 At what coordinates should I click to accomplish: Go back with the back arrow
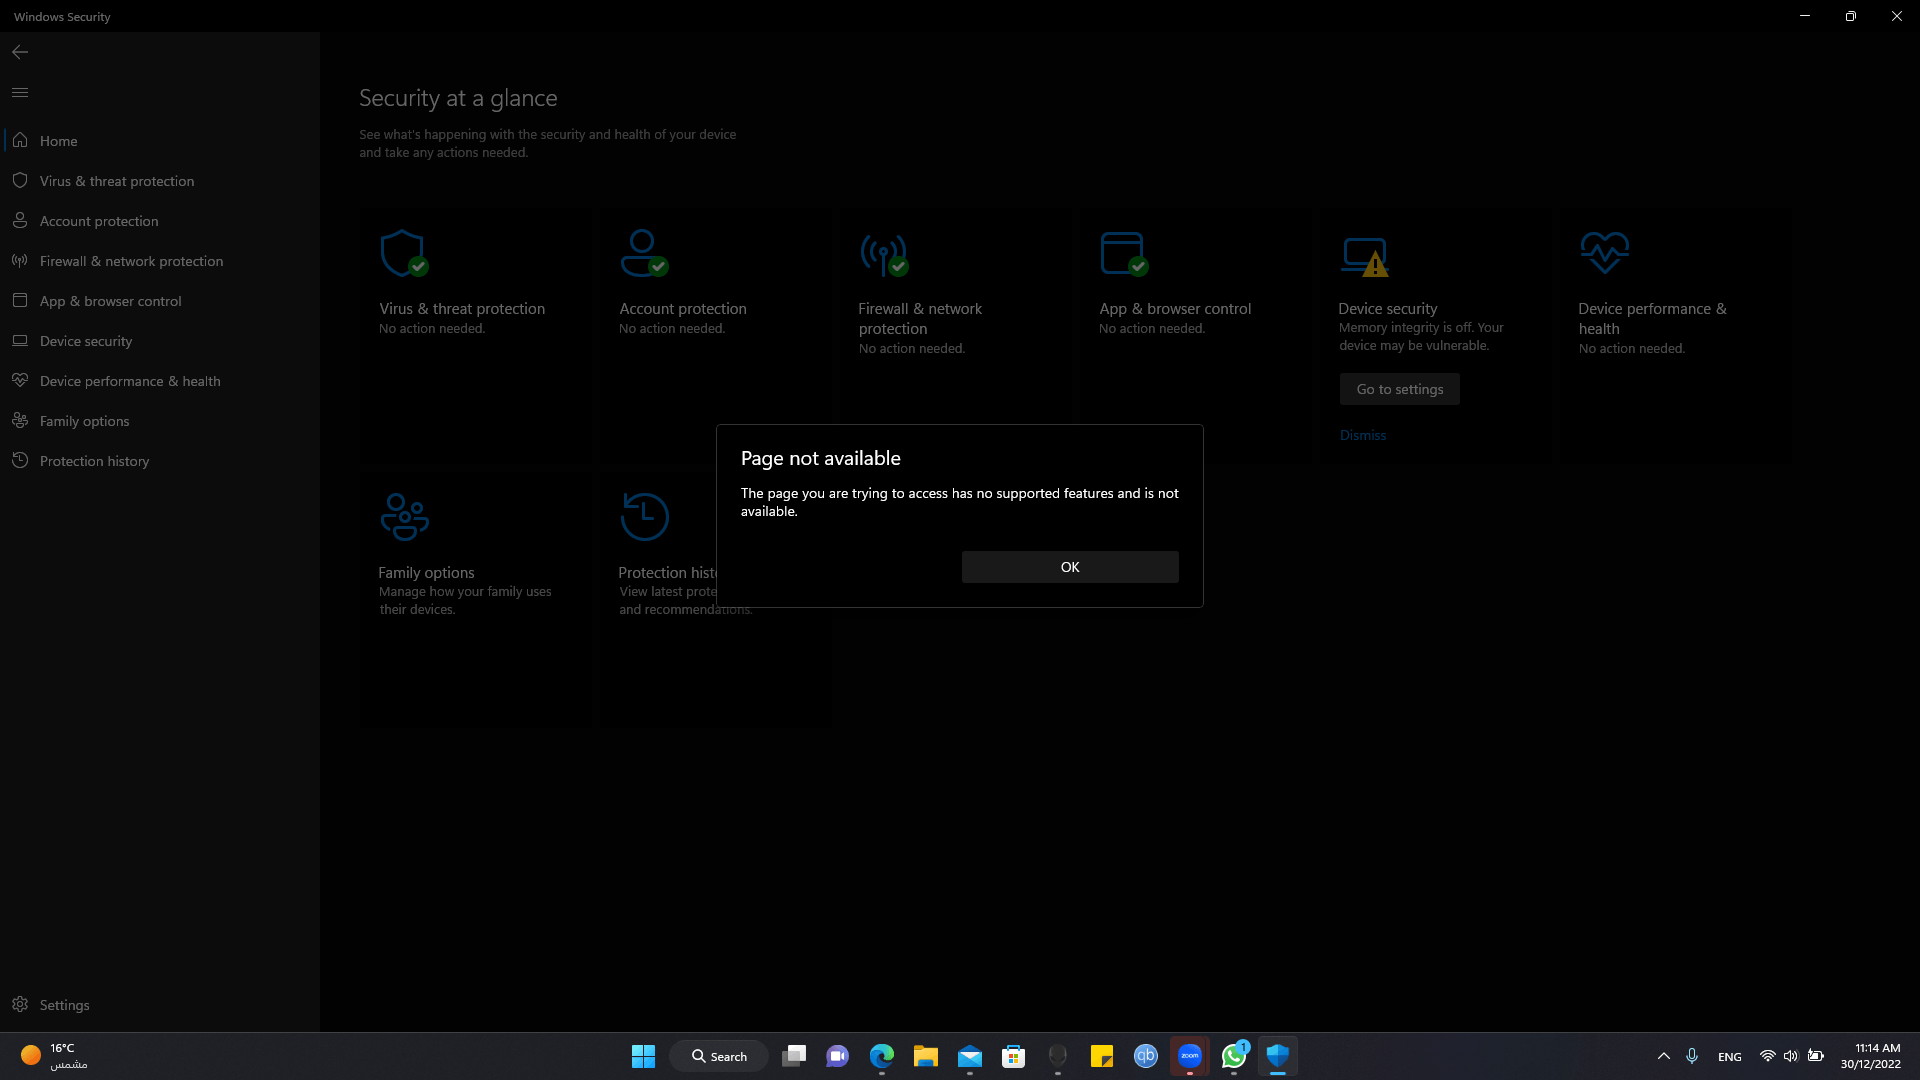pyautogui.click(x=20, y=52)
